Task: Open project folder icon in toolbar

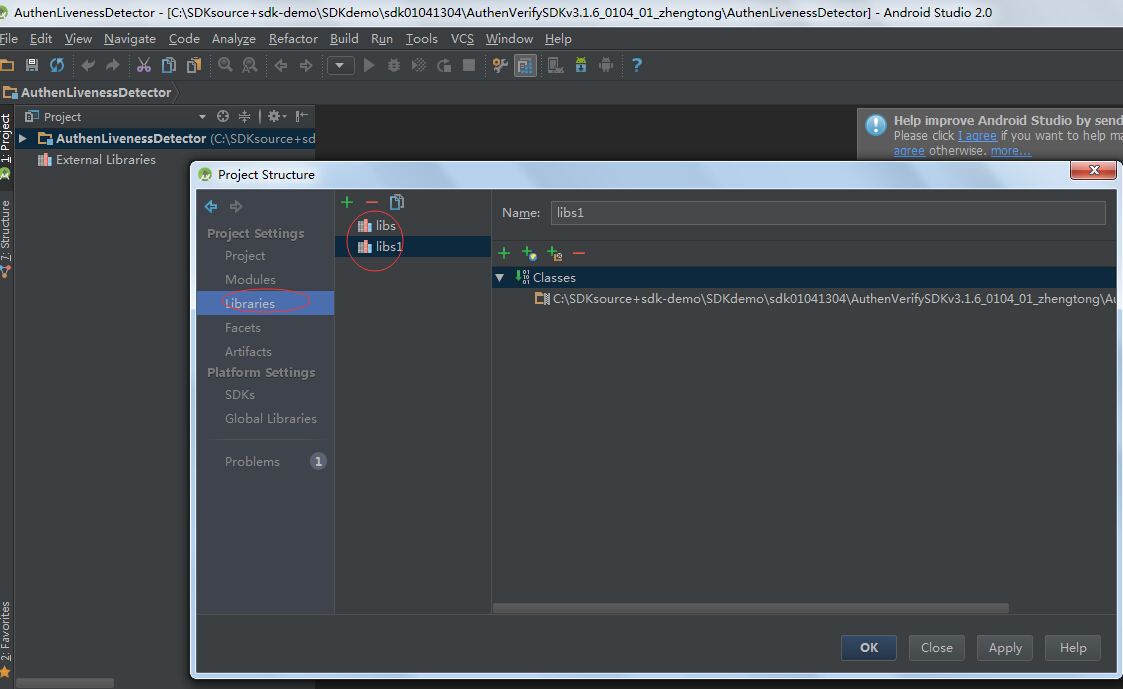Action: point(7,65)
